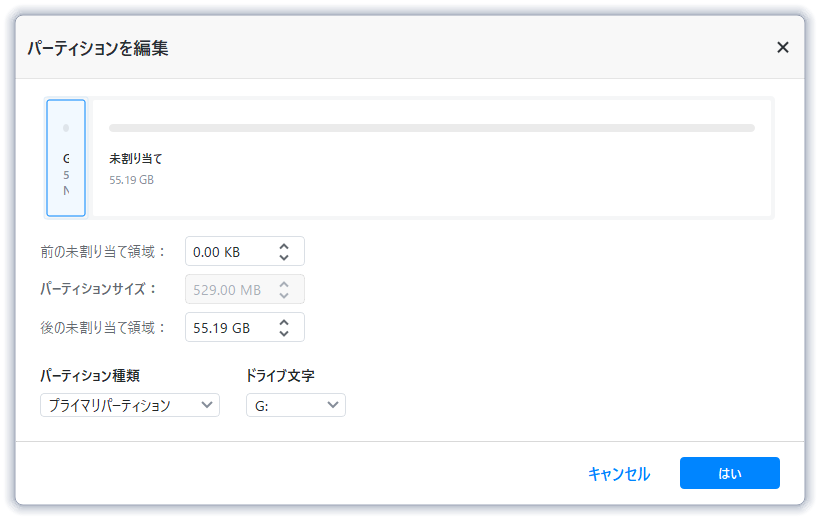The width and height of the screenshot is (820, 520).
Task: Close the パーティションを編集 dialog
Action: (782, 47)
